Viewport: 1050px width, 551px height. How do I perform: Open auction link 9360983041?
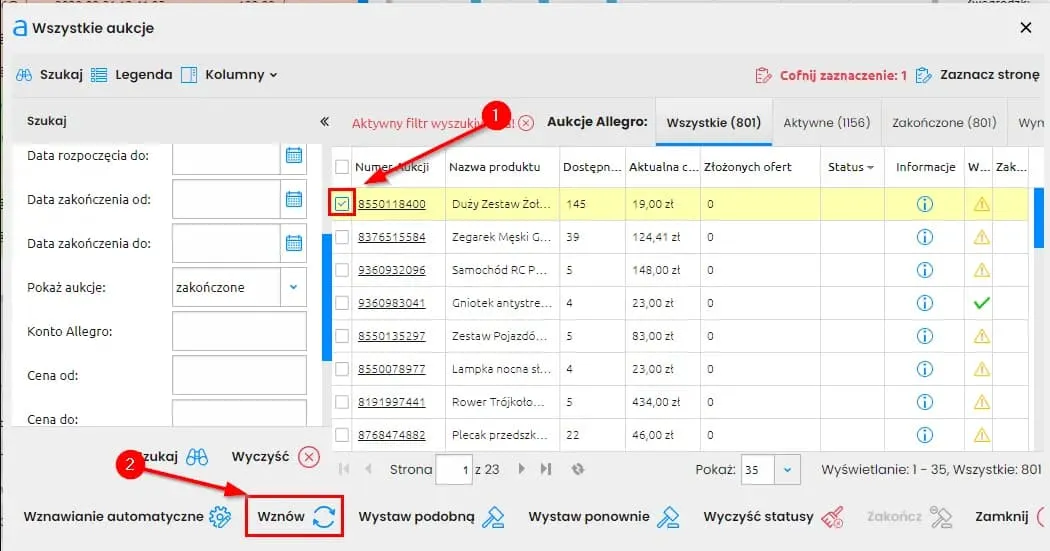coord(391,303)
